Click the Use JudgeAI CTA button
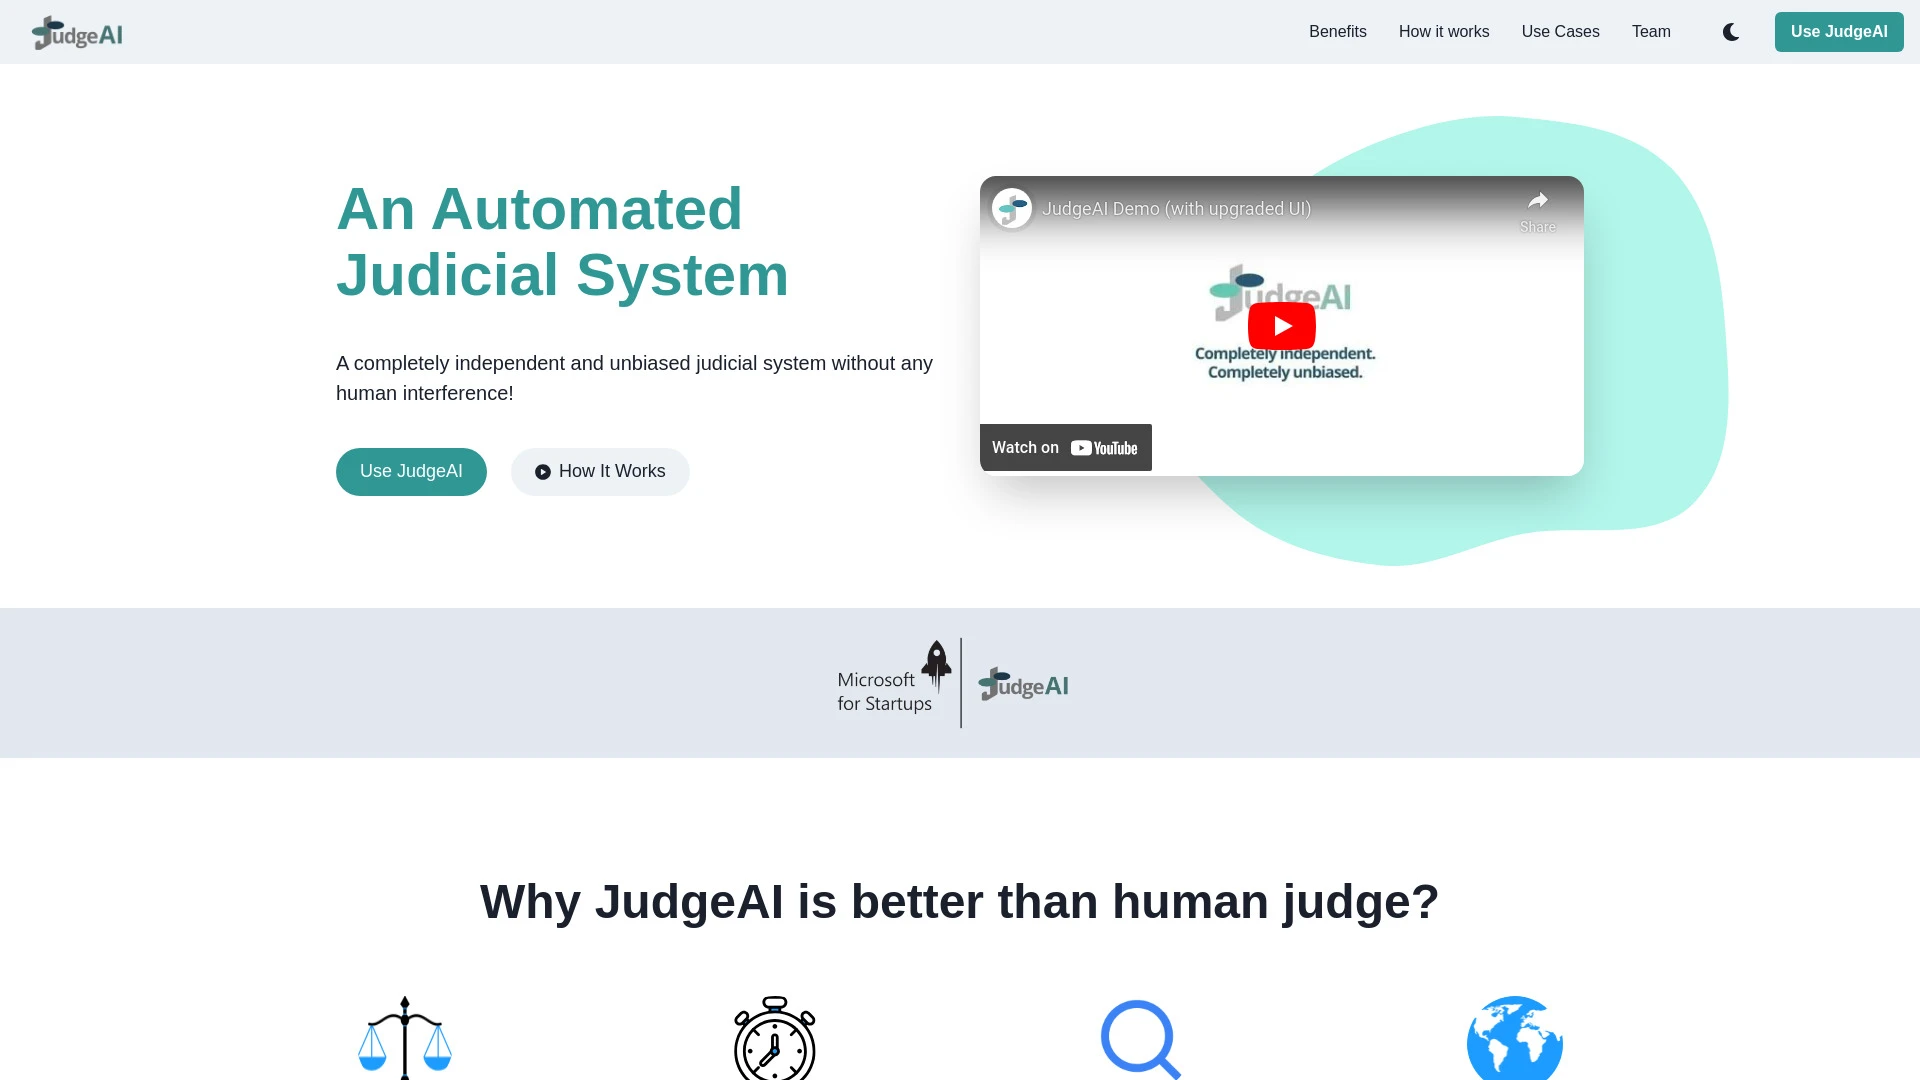This screenshot has width=1920, height=1080. click(1838, 32)
